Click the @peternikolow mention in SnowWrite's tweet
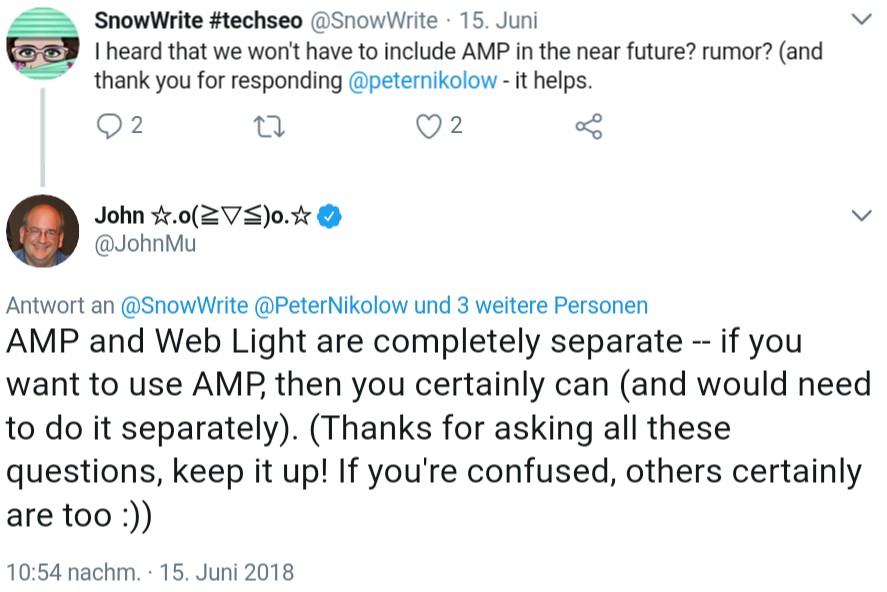 pyautogui.click(x=423, y=82)
